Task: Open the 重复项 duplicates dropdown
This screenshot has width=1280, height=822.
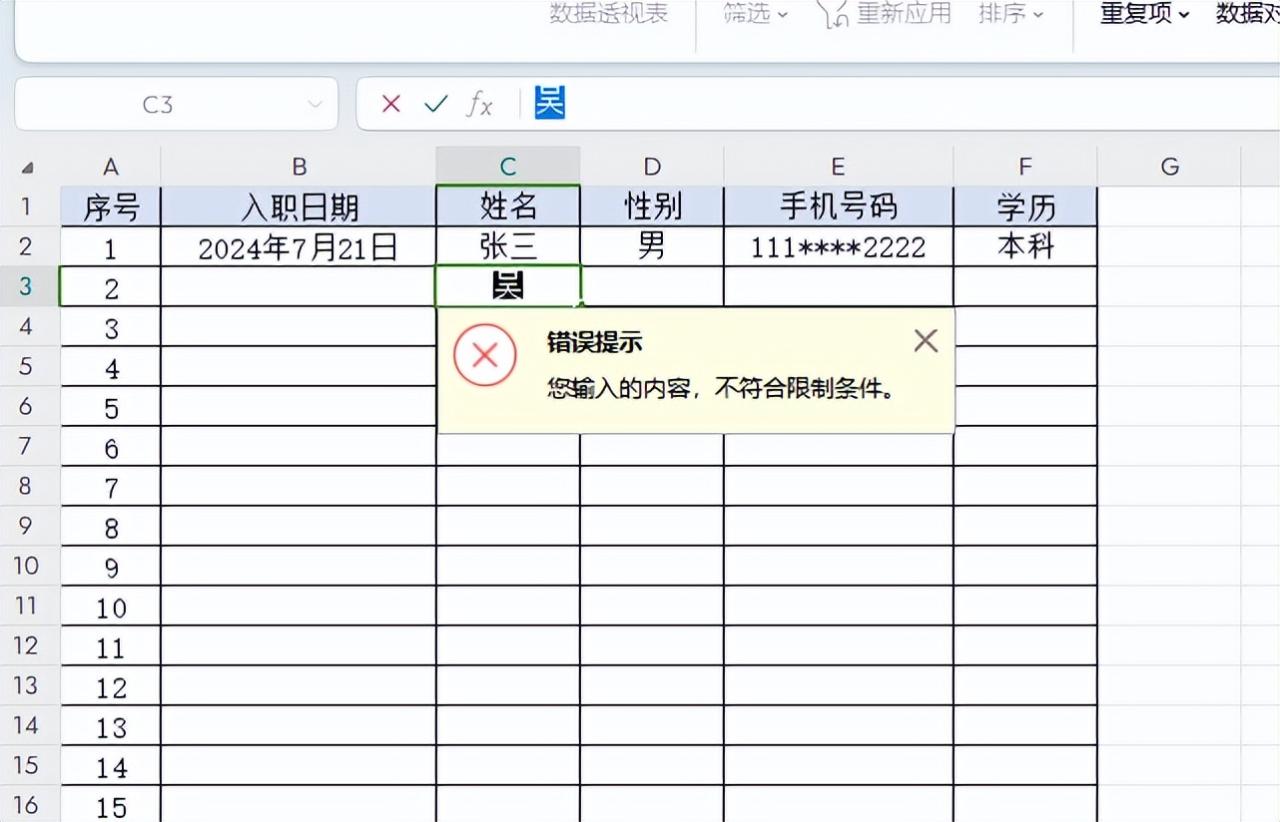Action: pyautogui.click(x=1145, y=14)
